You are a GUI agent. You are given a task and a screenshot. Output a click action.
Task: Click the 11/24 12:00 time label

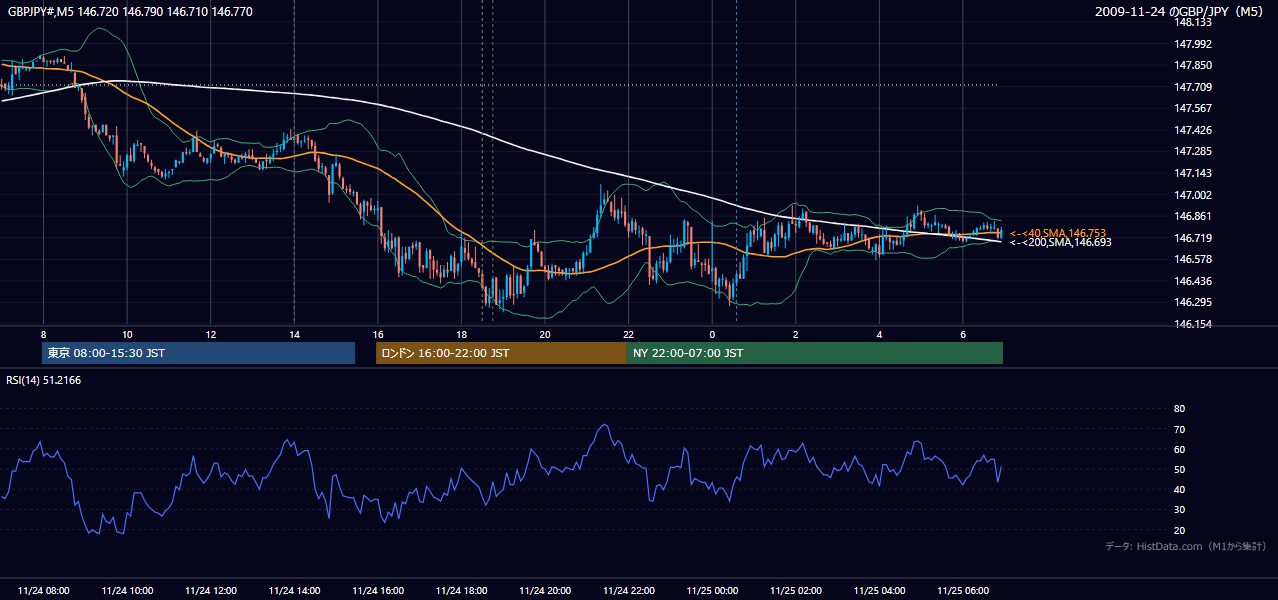[x=211, y=590]
